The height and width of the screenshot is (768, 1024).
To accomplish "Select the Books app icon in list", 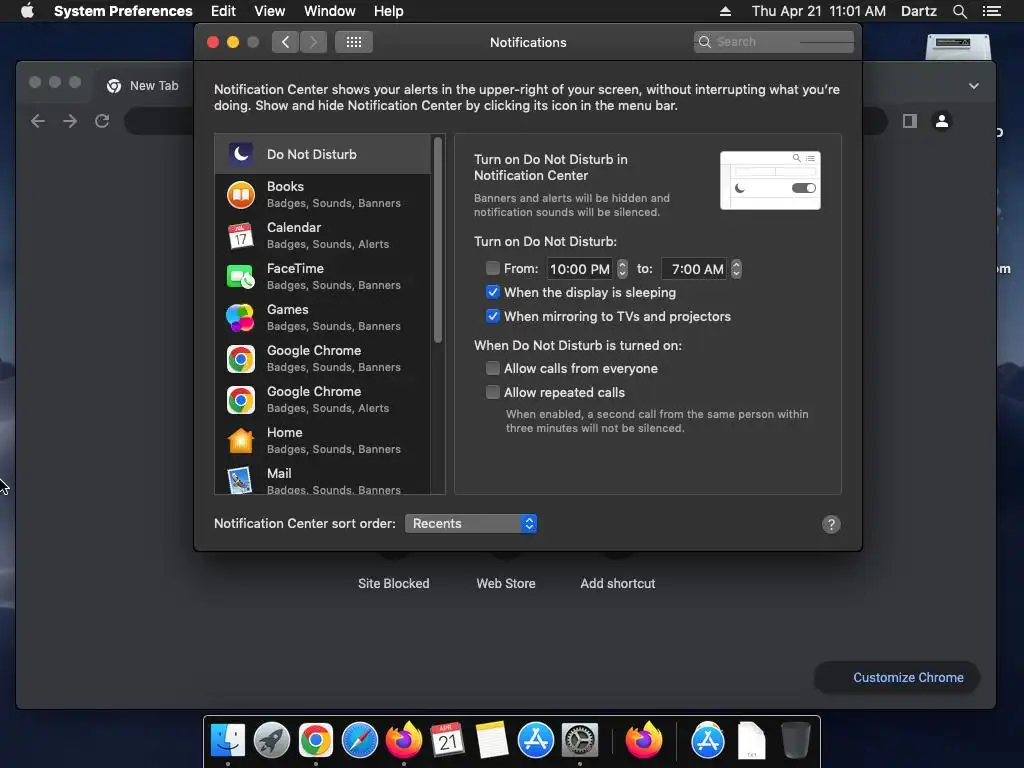I will pos(240,195).
